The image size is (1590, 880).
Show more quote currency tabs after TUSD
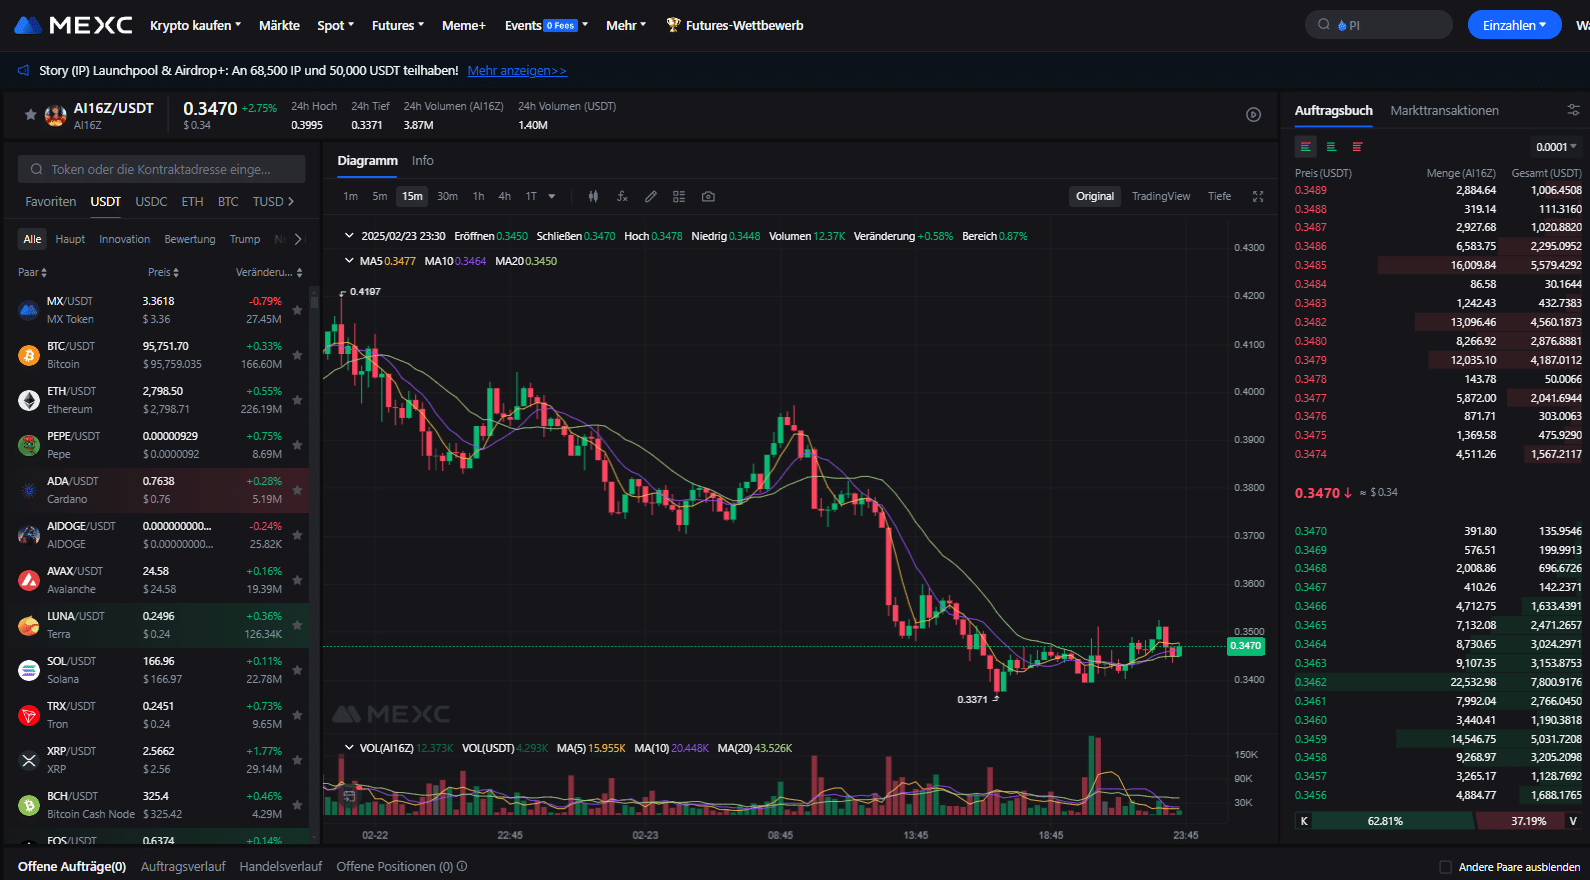[x=291, y=201]
